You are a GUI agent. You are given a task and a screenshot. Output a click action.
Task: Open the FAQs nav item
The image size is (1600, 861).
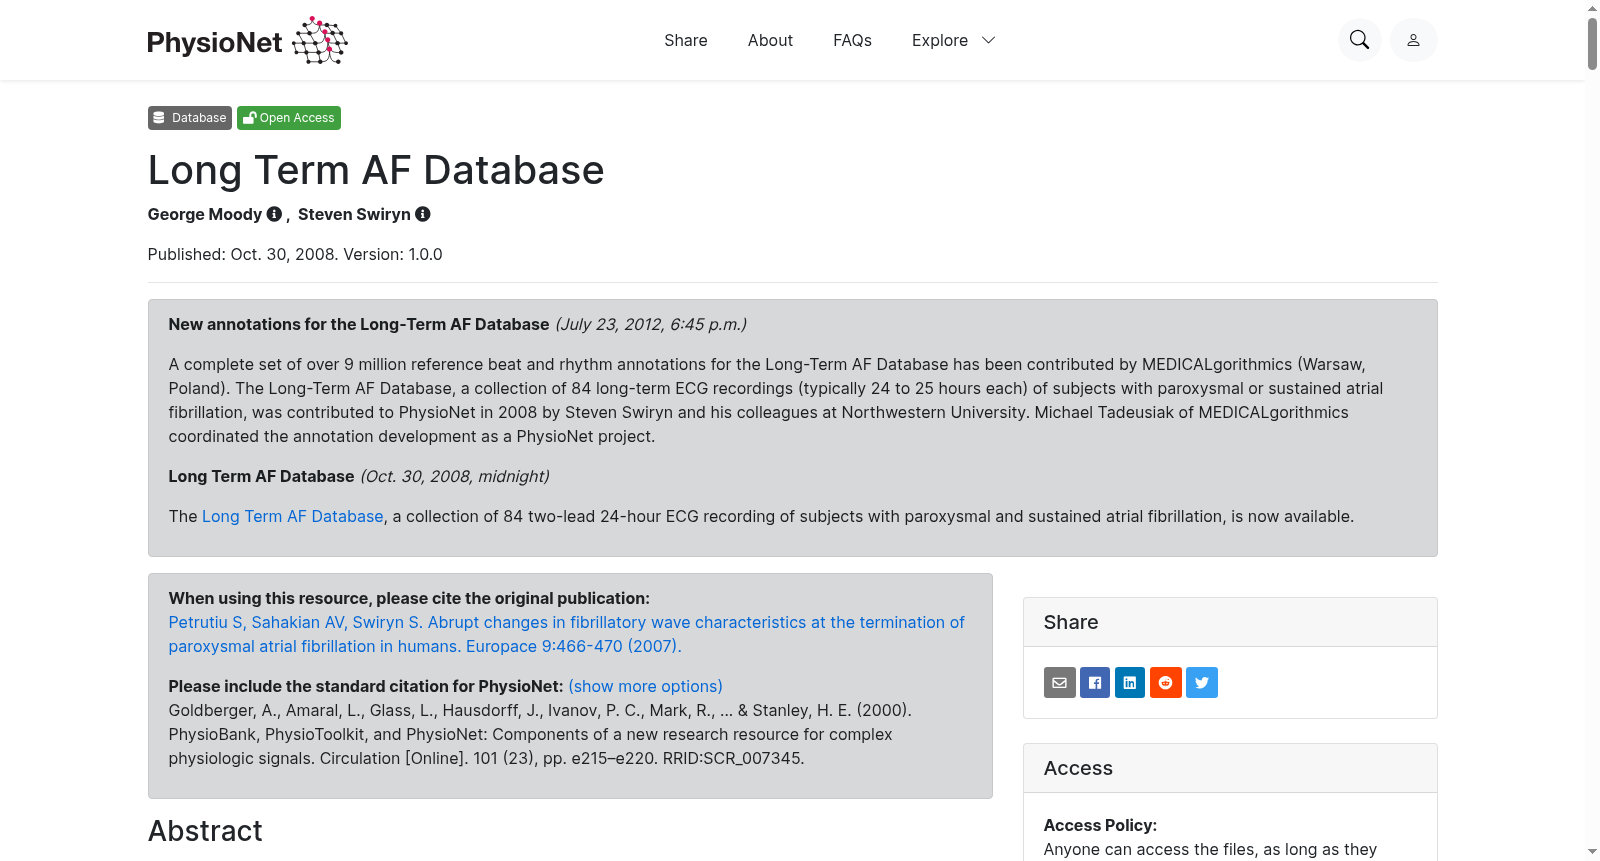click(x=852, y=40)
